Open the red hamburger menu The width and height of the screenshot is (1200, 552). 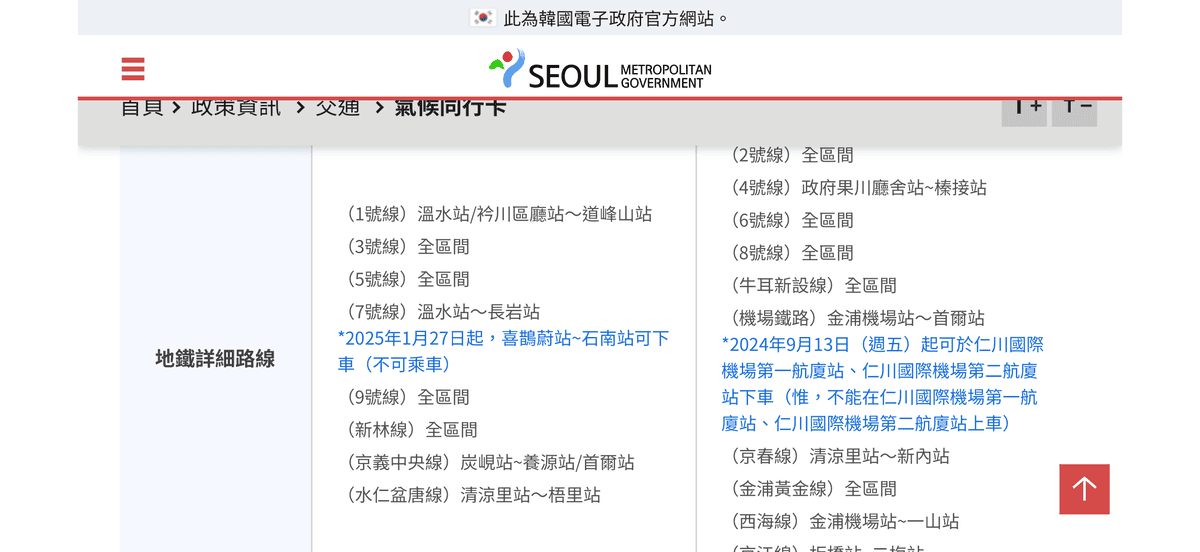(133, 69)
